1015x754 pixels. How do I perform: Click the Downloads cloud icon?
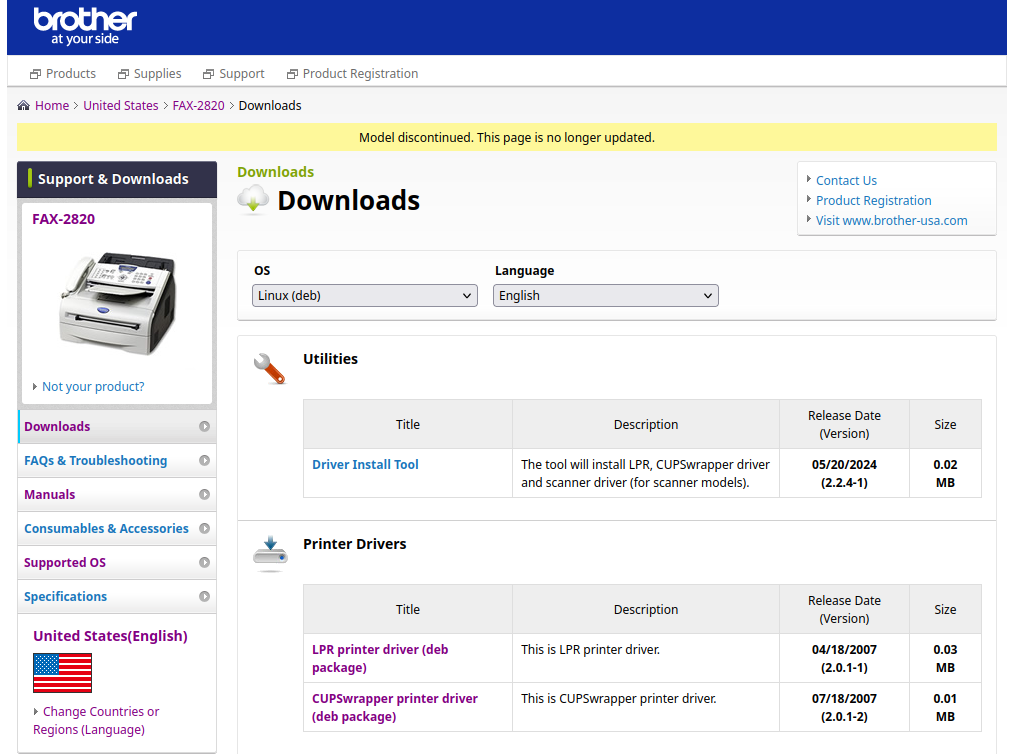pos(253,199)
